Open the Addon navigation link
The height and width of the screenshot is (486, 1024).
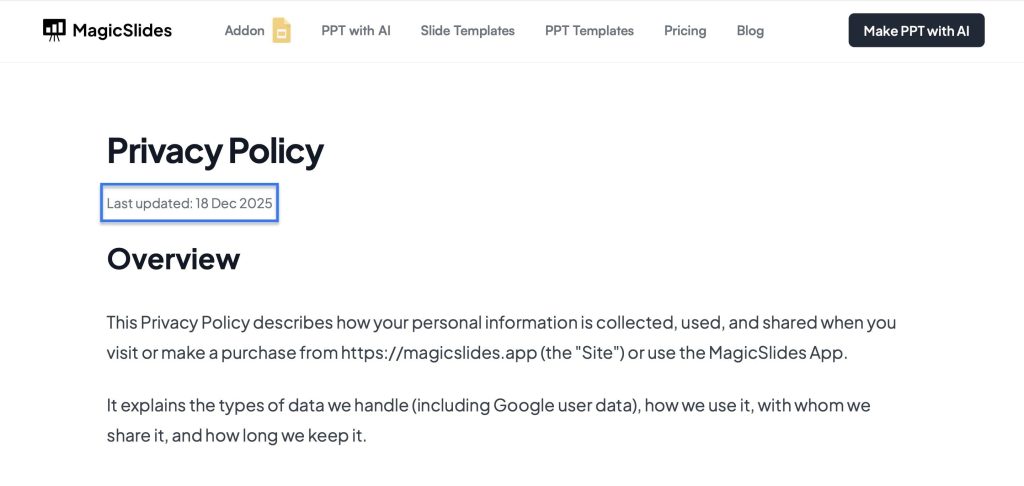point(244,31)
